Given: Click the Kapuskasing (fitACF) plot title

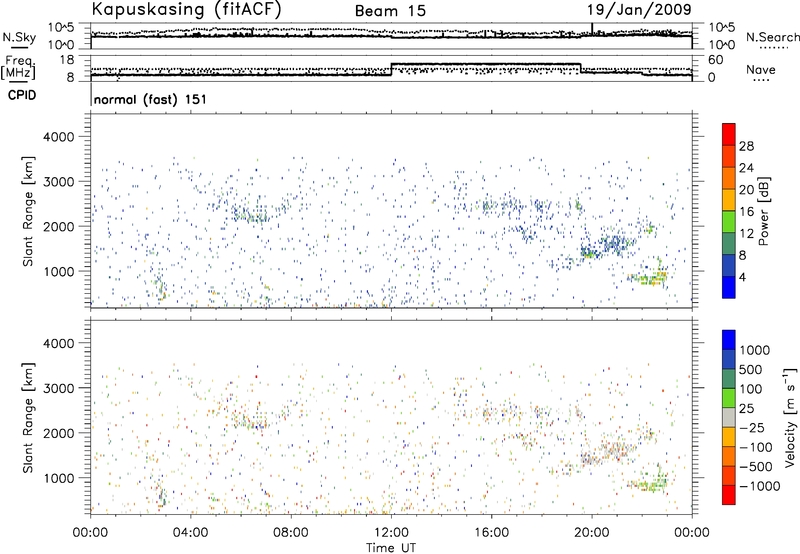Looking at the screenshot, I should point(186,9).
